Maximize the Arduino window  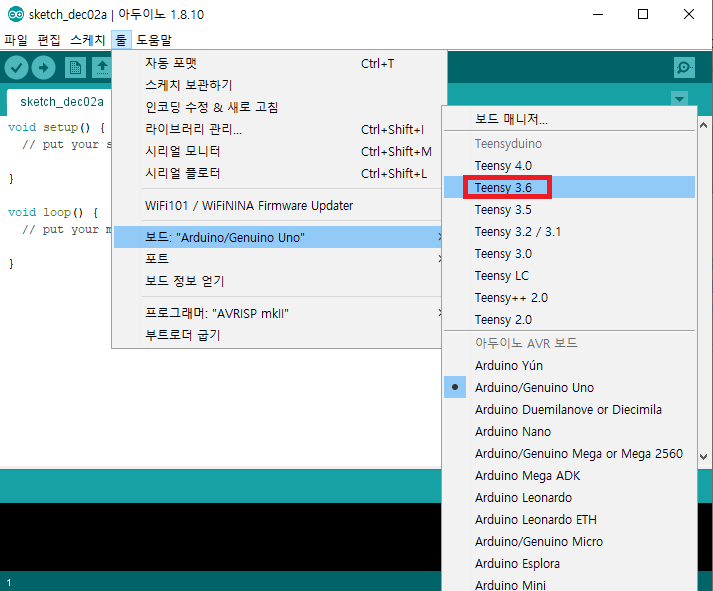point(643,15)
